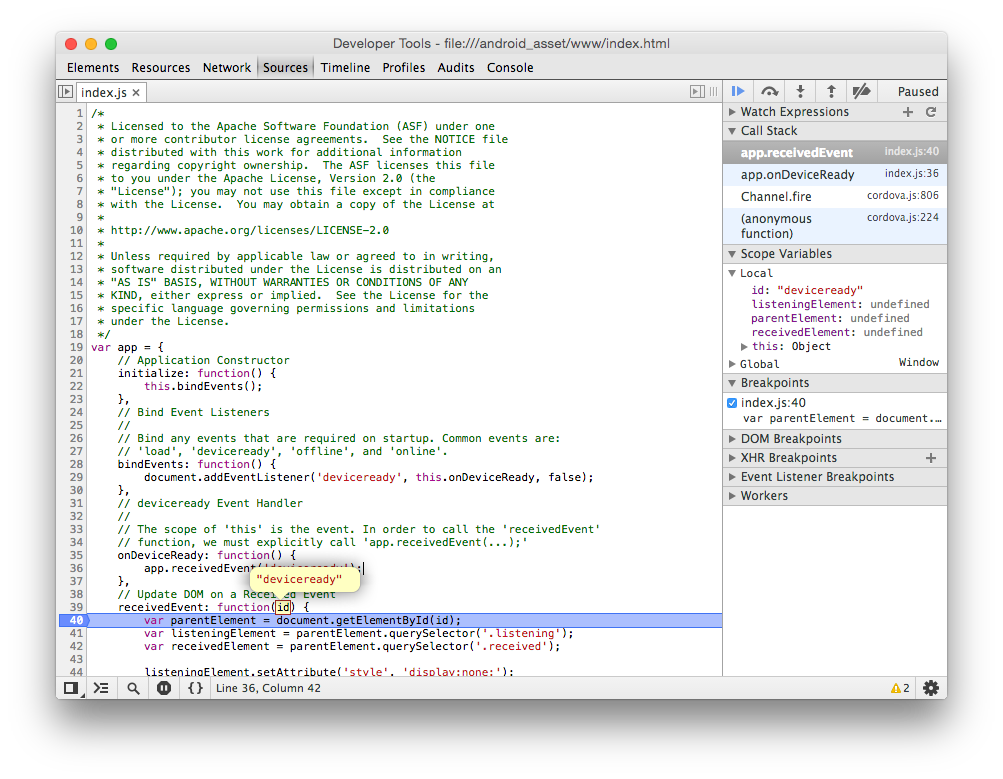Show the file navigator panel
This screenshot has height=779, width=1003.
(x=65, y=92)
